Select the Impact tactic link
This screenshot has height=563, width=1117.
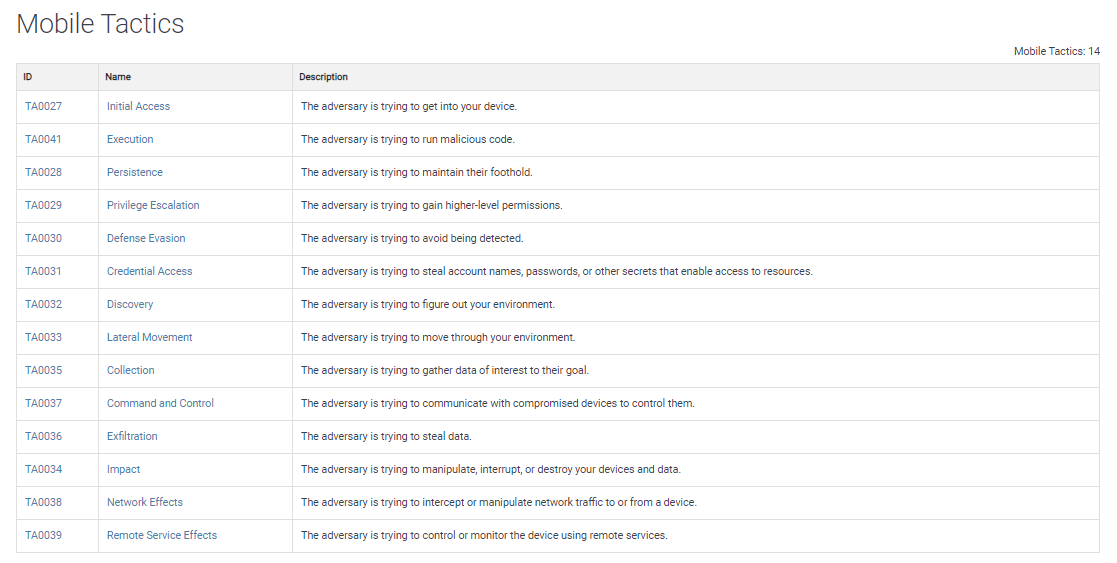[x=123, y=469]
